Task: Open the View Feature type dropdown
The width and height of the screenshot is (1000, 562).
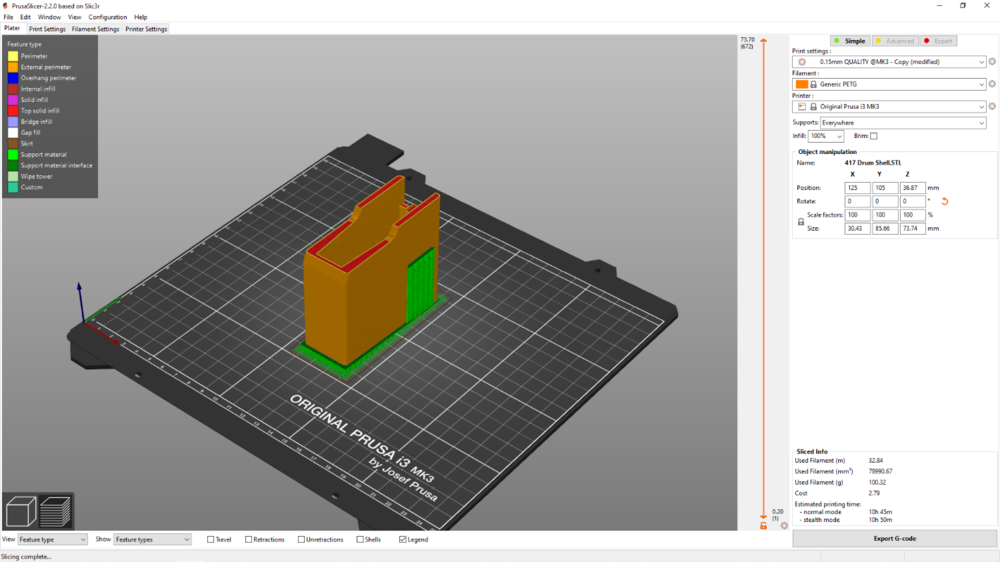Action: 52,539
